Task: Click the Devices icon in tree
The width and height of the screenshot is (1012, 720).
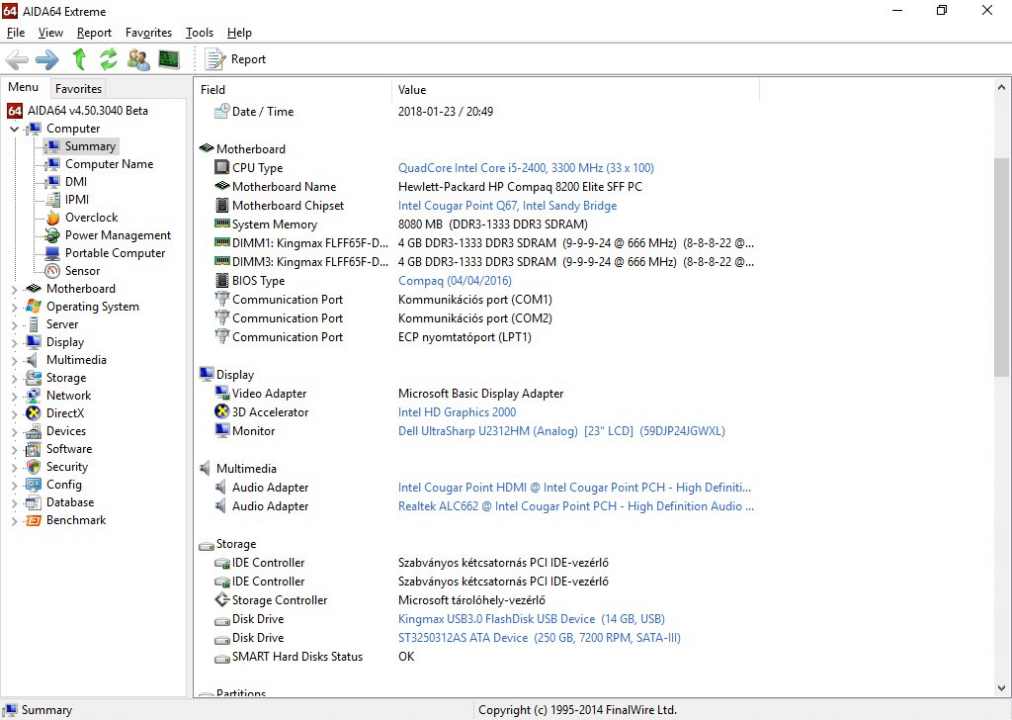Action: pos(33,431)
